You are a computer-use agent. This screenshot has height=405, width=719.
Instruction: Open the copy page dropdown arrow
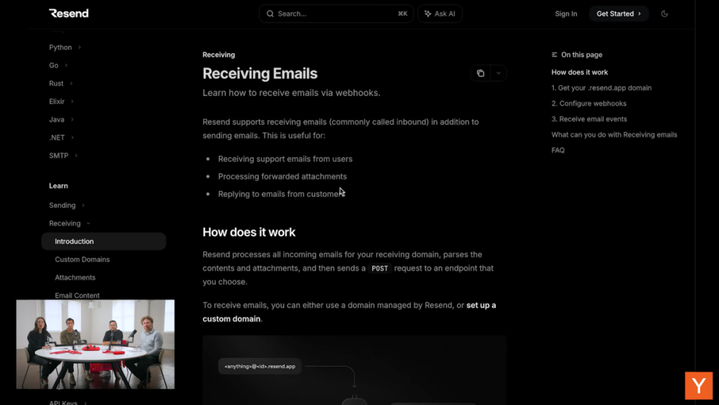498,73
